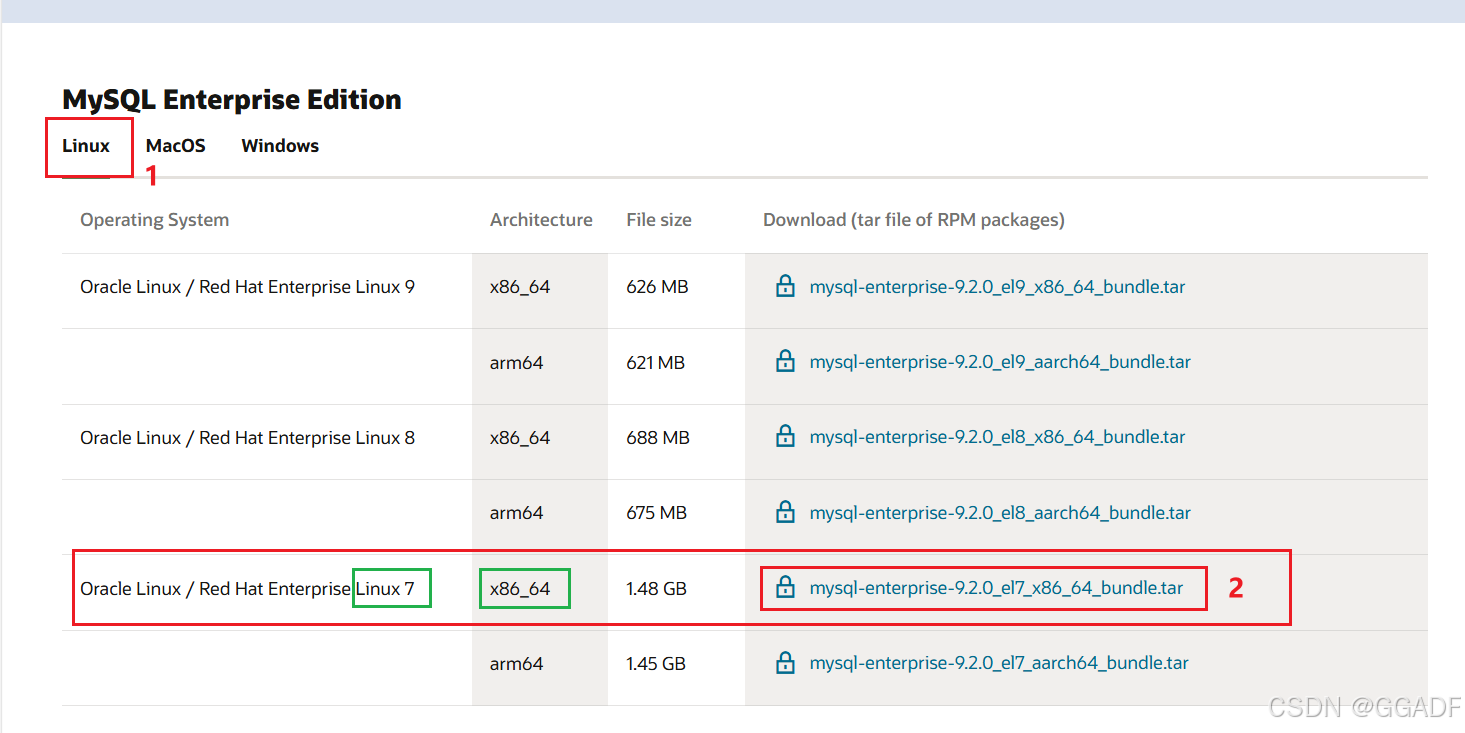1465x733 pixels.
Task: Switch to the MacOS tab
Action: (x=176, y=146)
